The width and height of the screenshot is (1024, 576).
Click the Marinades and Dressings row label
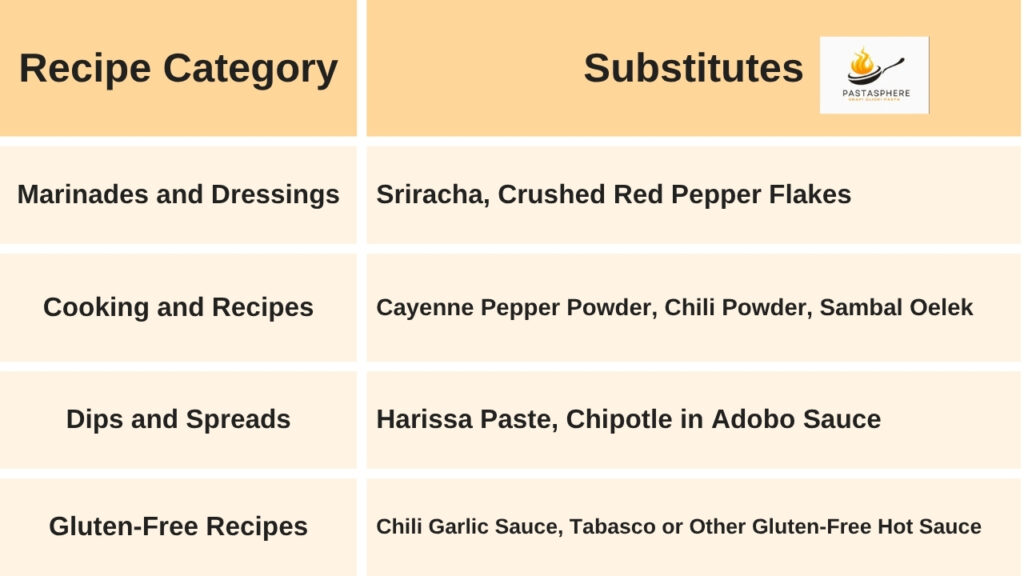(x=178, y=195)
